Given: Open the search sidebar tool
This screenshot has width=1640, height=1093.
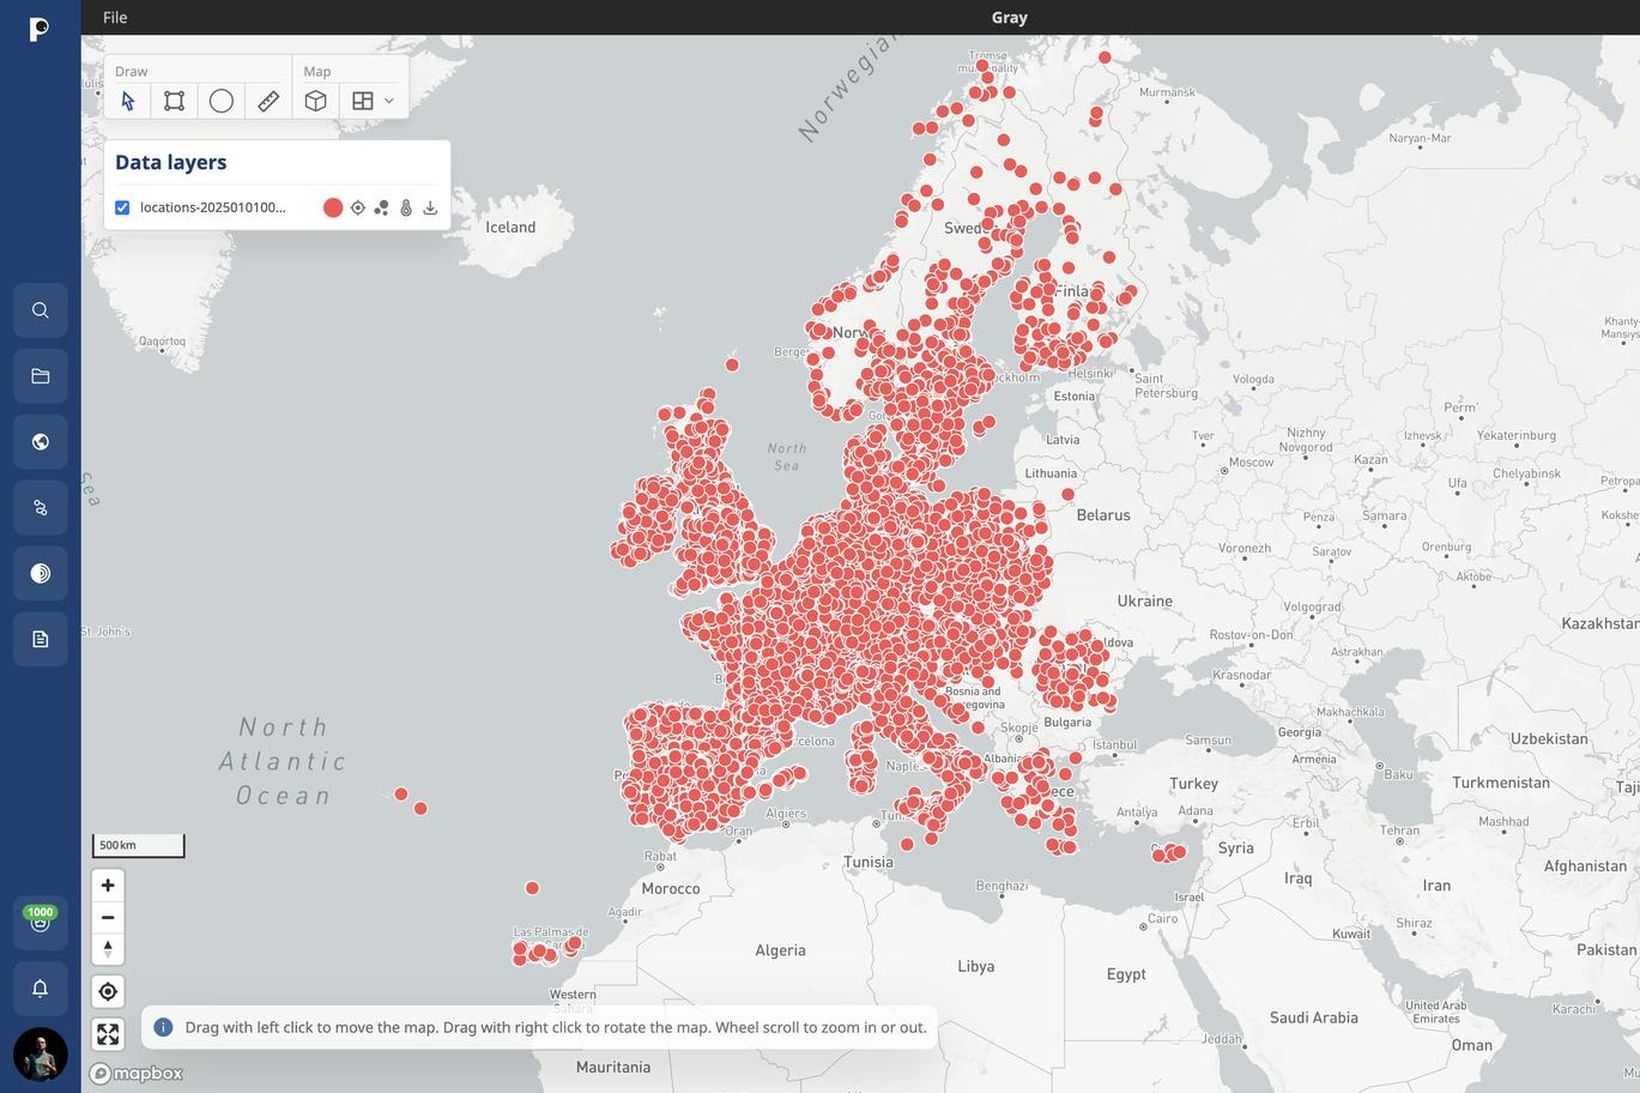Looking at the screenshot, I should pos(40,310).
